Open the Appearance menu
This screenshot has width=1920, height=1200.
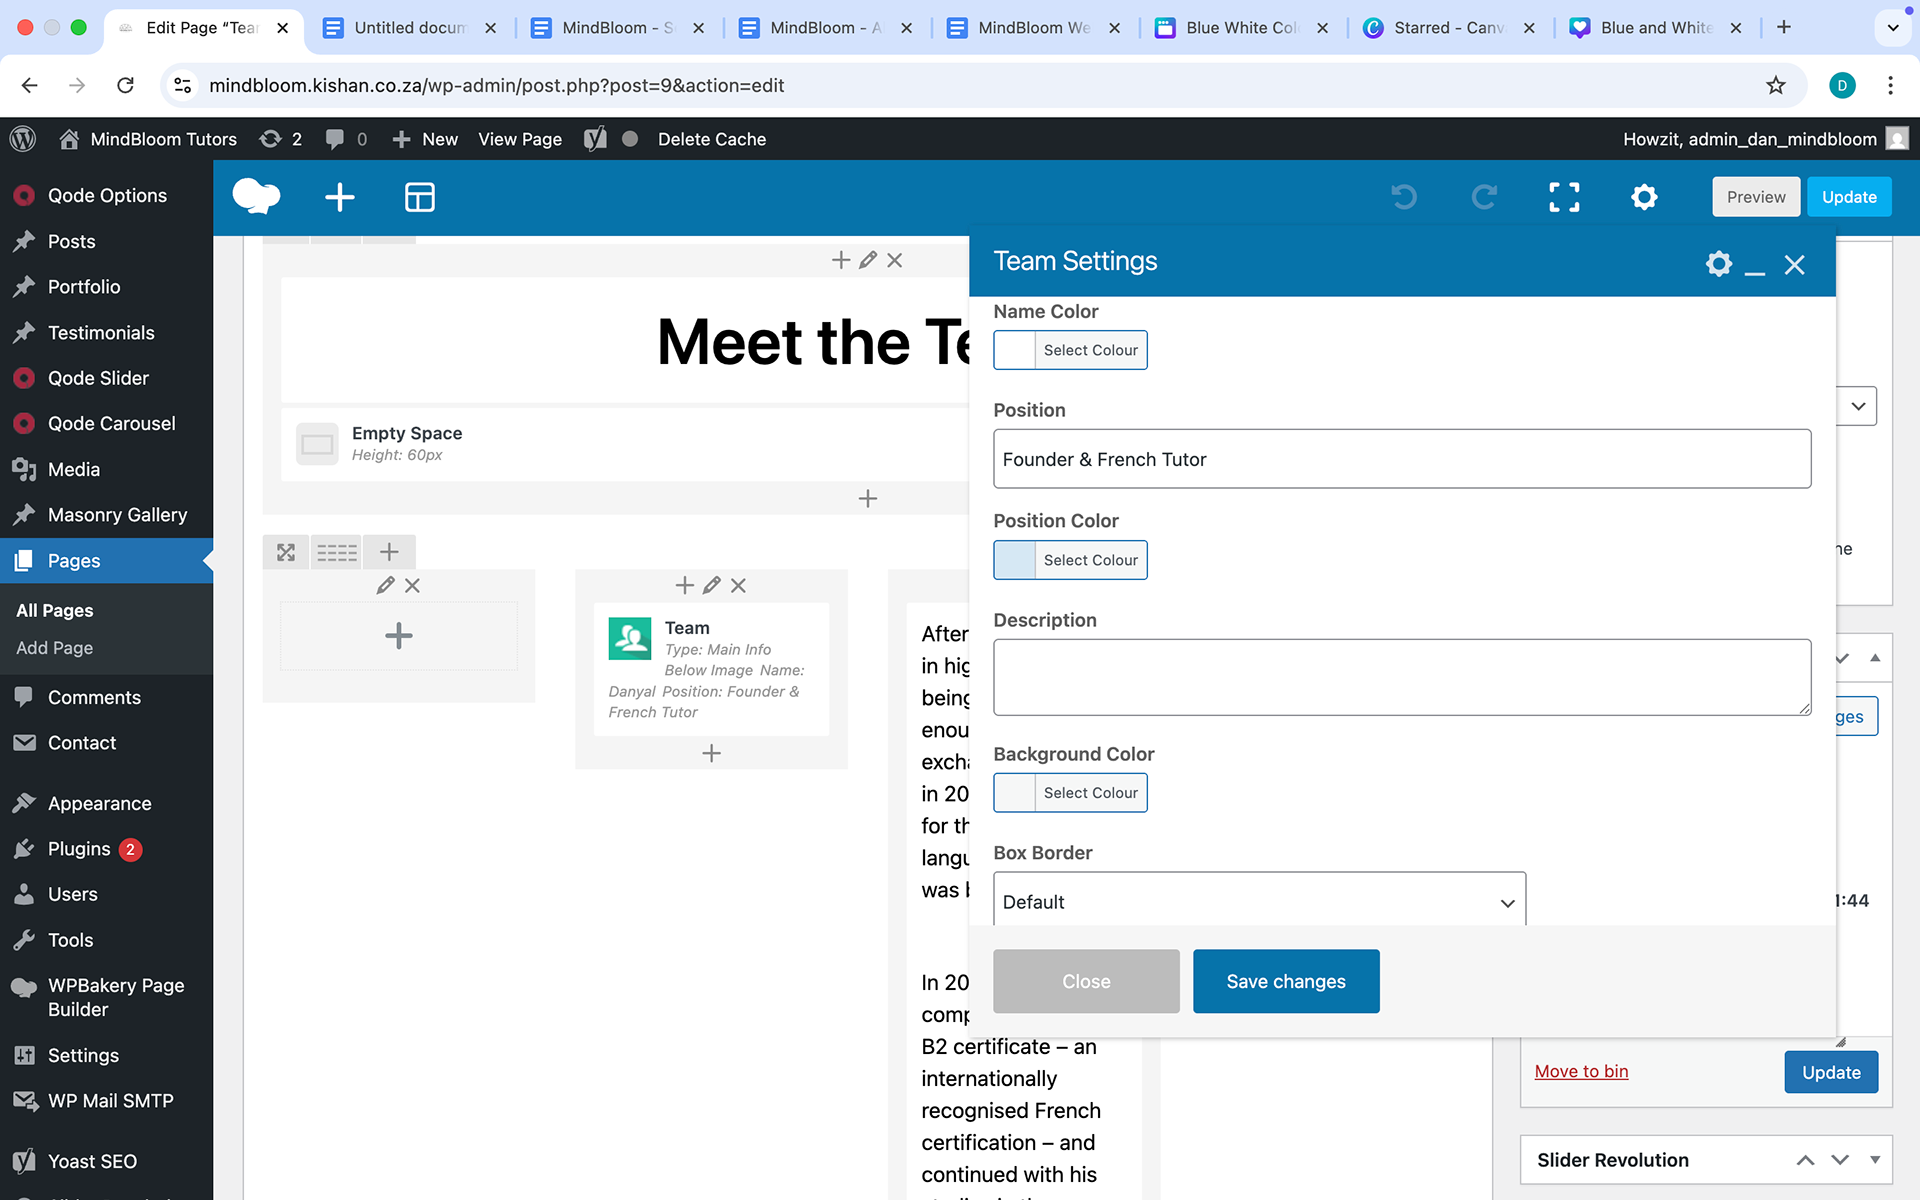click(99, 804)
